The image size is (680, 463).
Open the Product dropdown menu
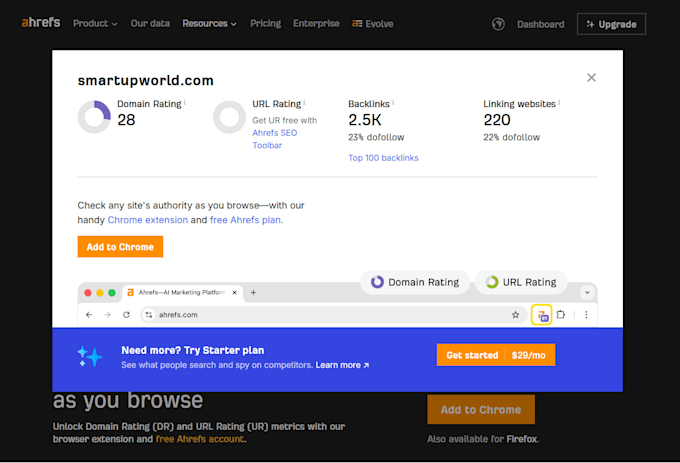click(95, 23)
